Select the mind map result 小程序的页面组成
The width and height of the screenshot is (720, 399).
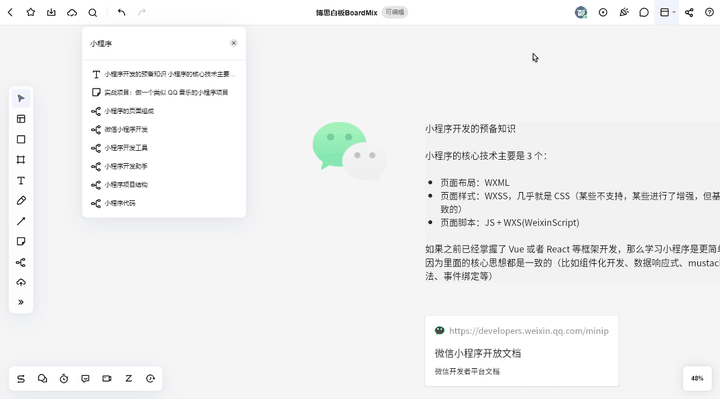click(163, 111)
